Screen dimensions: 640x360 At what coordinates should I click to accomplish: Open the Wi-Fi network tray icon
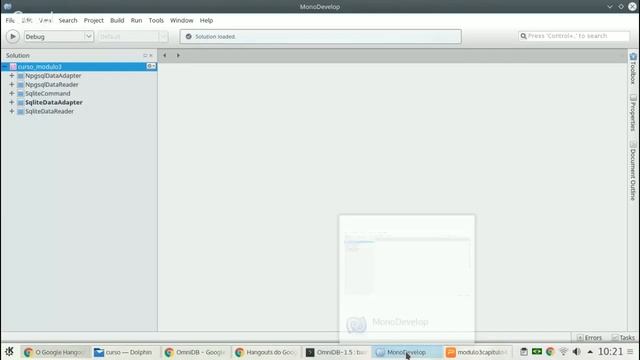(563, 351)
